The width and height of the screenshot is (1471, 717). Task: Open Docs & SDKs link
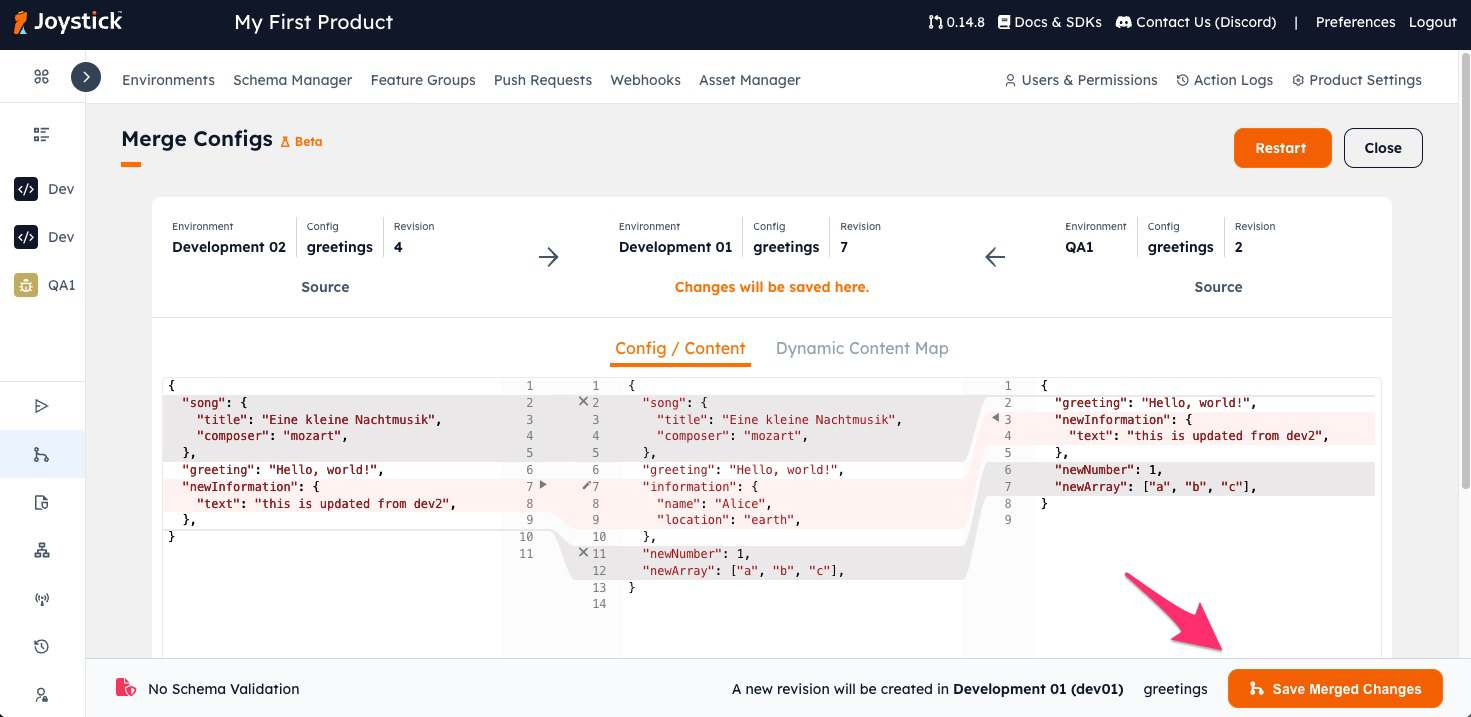(x=1049, y=22)
